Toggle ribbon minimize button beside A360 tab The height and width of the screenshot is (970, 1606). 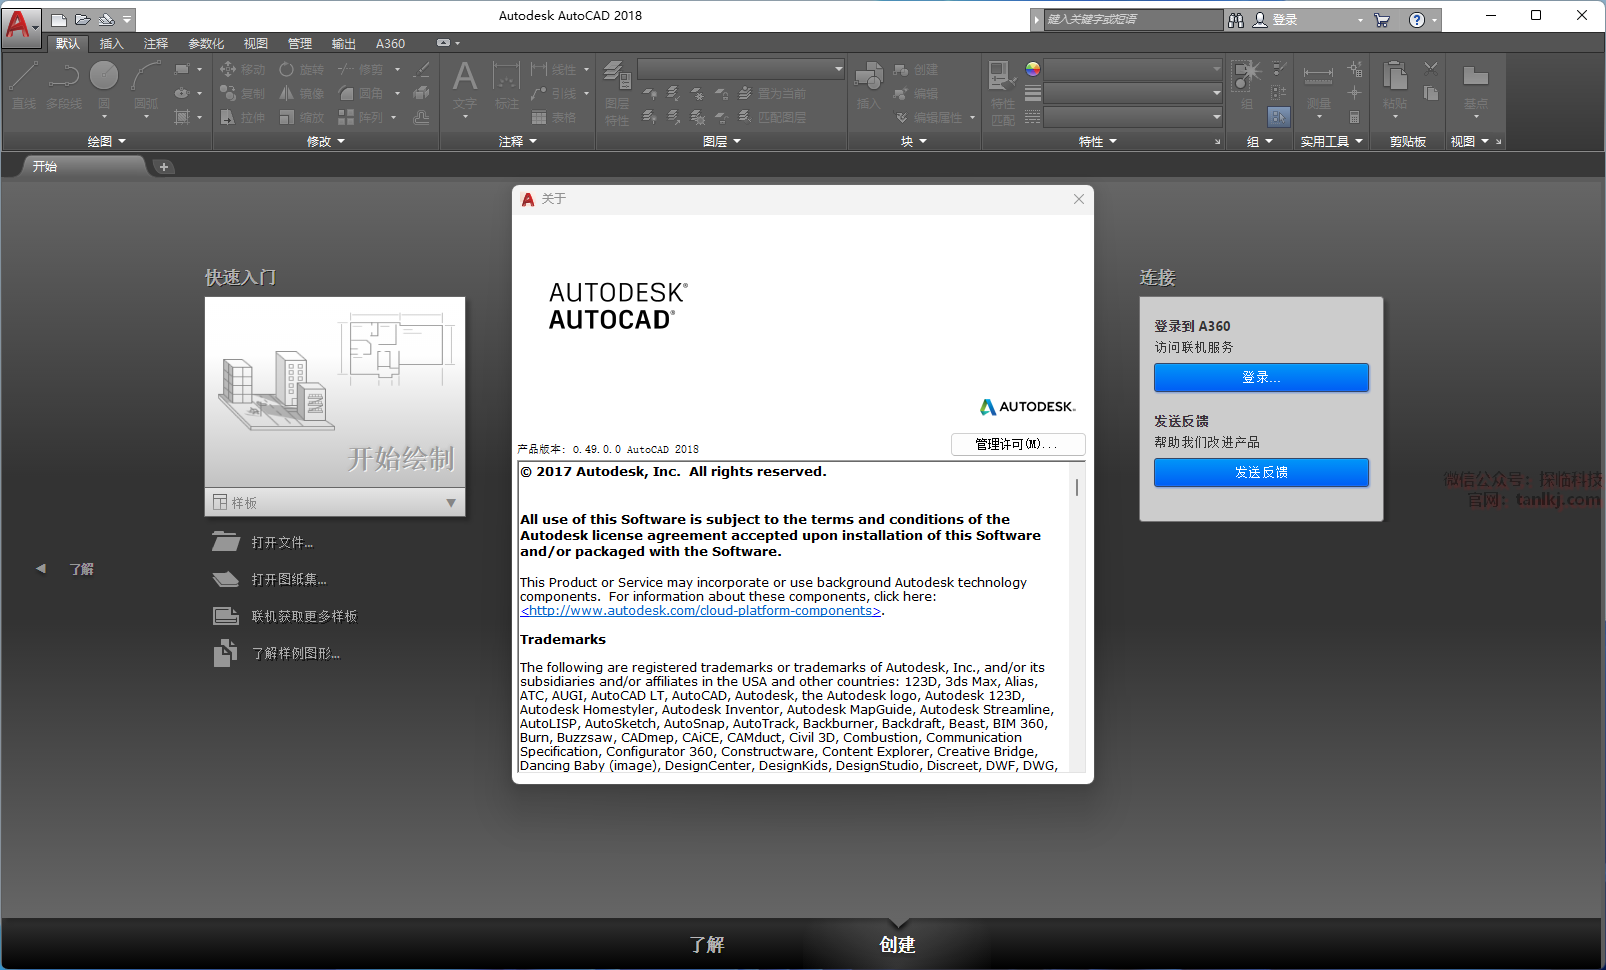click(x=443, y=43)
